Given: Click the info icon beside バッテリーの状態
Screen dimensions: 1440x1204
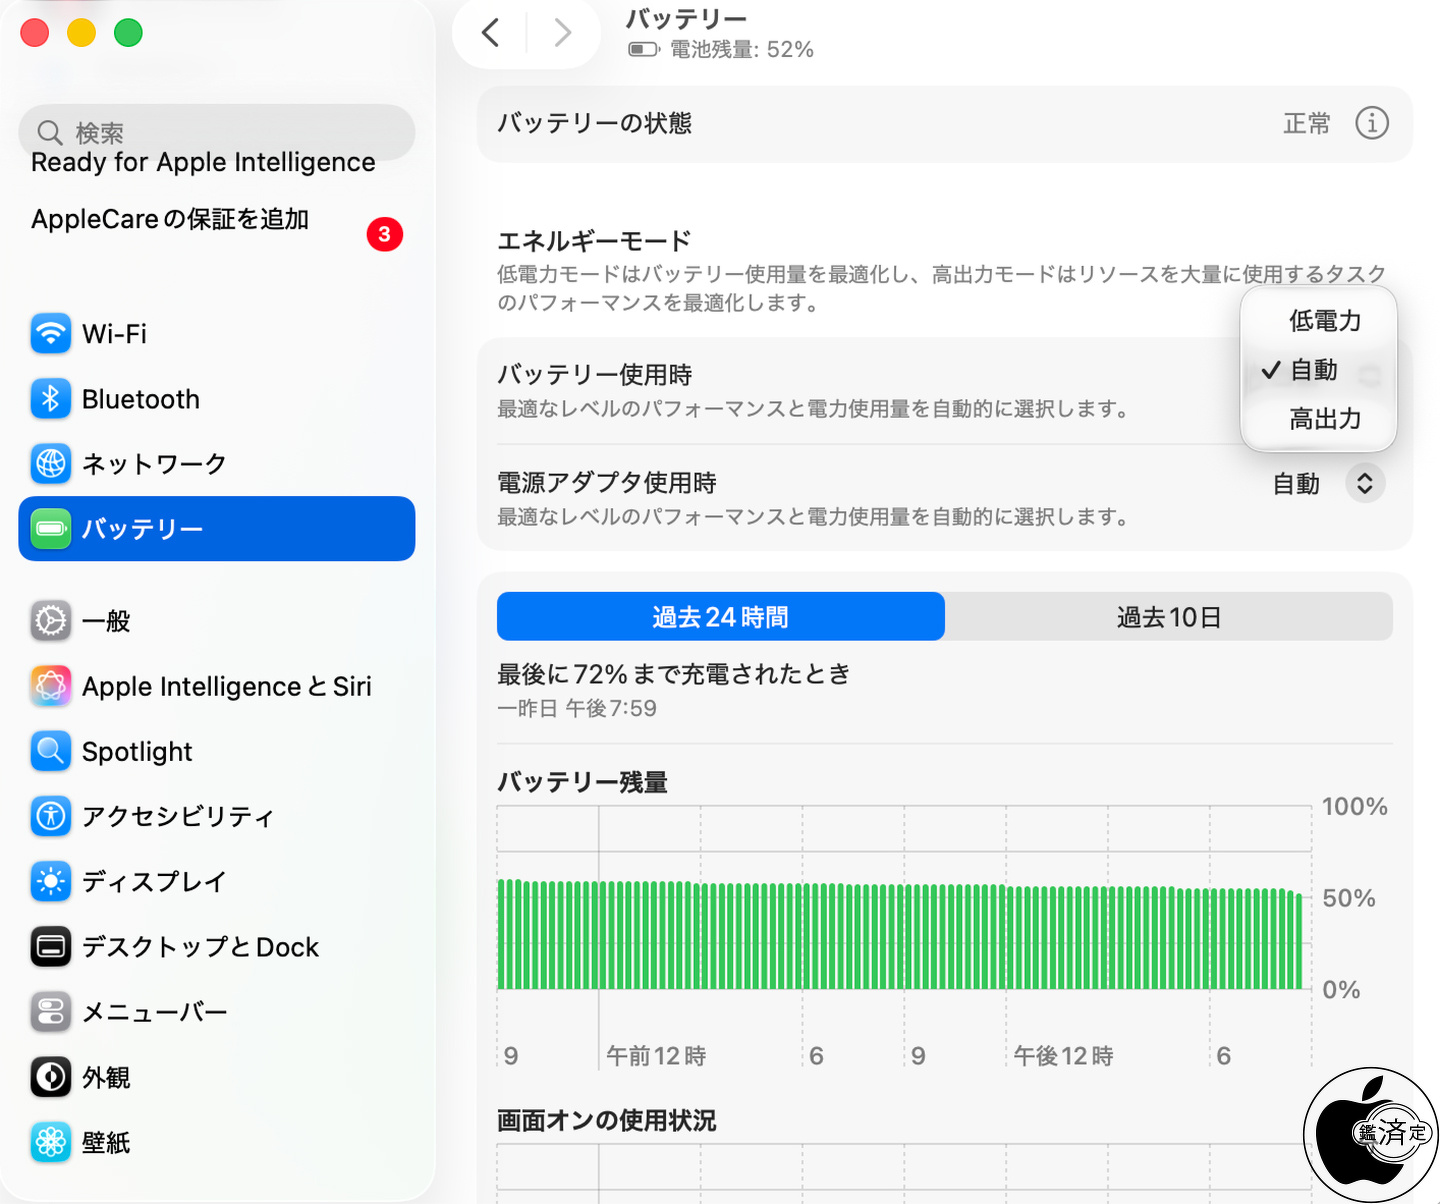Looking at the screenshot, I should tap(1371, 123).
